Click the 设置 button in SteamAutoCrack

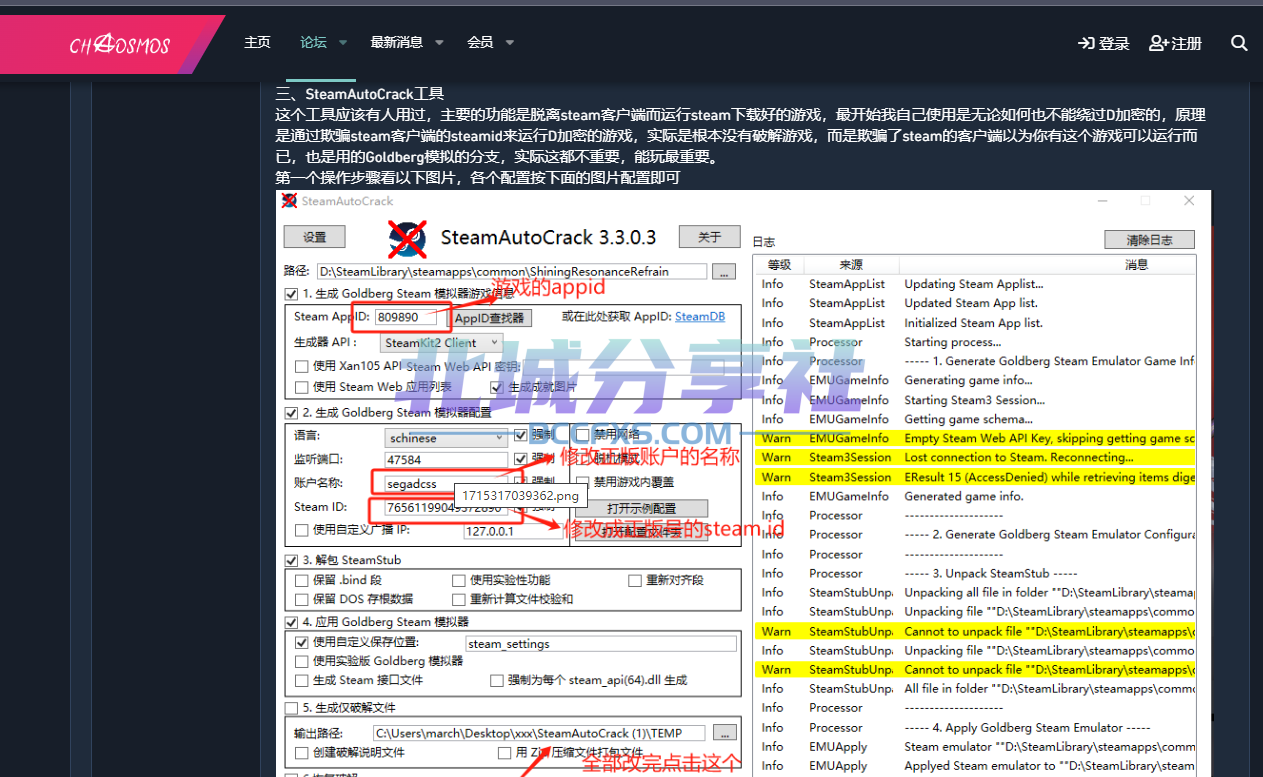(x=315, y=237)
